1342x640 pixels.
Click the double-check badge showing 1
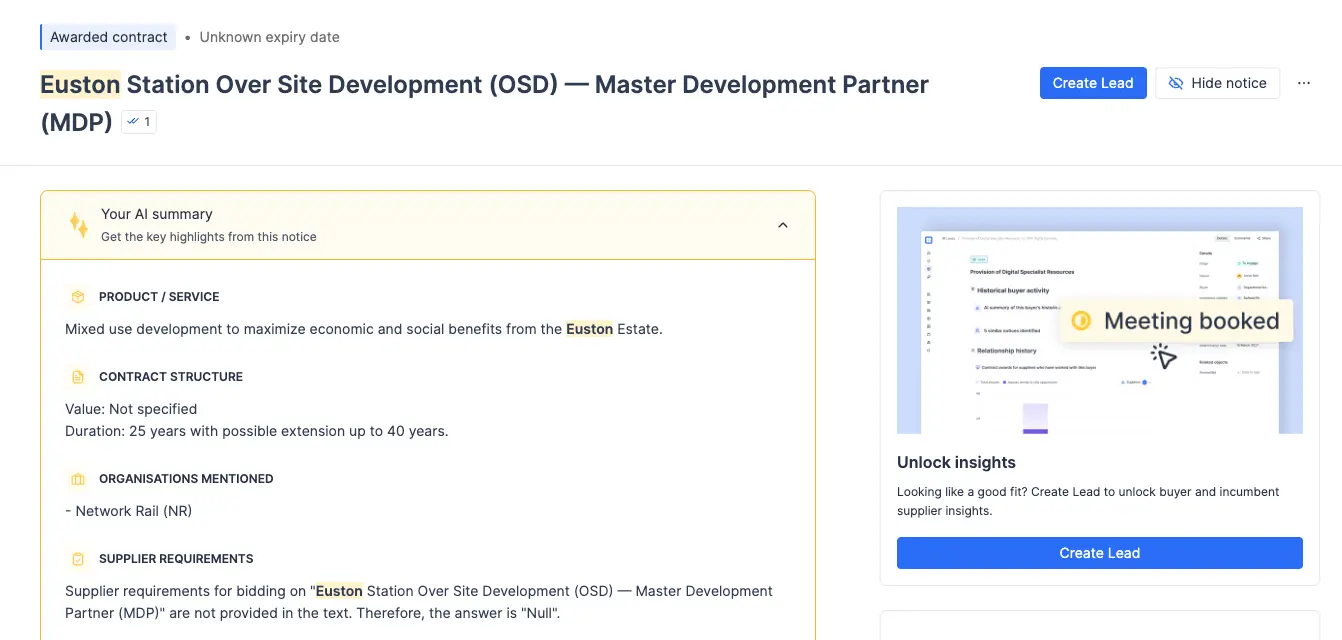pos(139,122)
